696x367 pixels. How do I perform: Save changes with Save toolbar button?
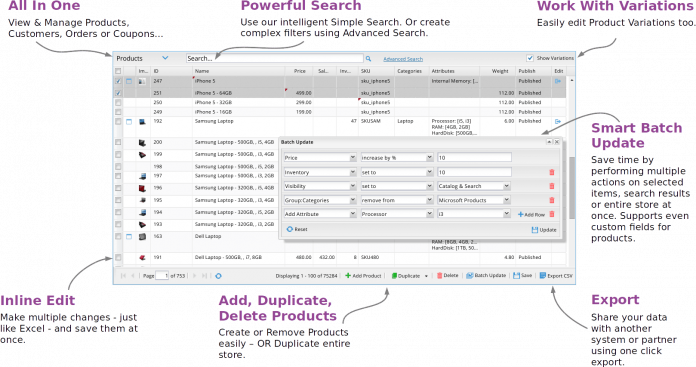(x=522, y=276)
